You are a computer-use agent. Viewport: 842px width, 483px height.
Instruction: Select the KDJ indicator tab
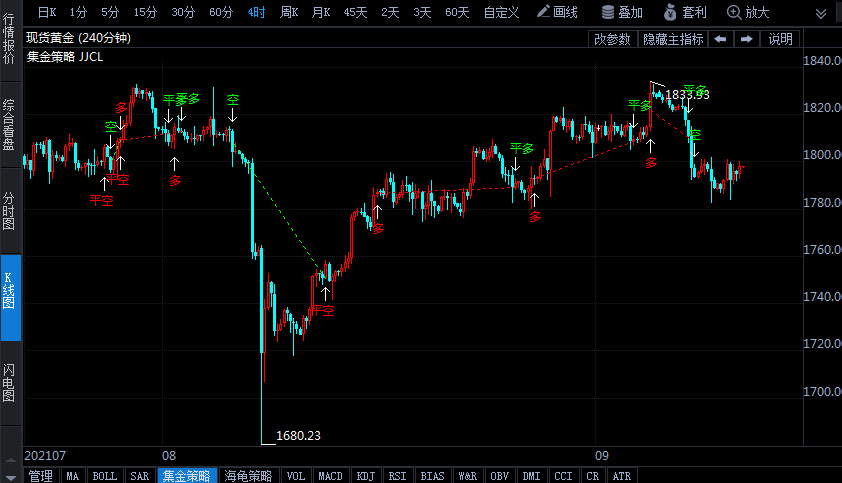click(366, 476)
